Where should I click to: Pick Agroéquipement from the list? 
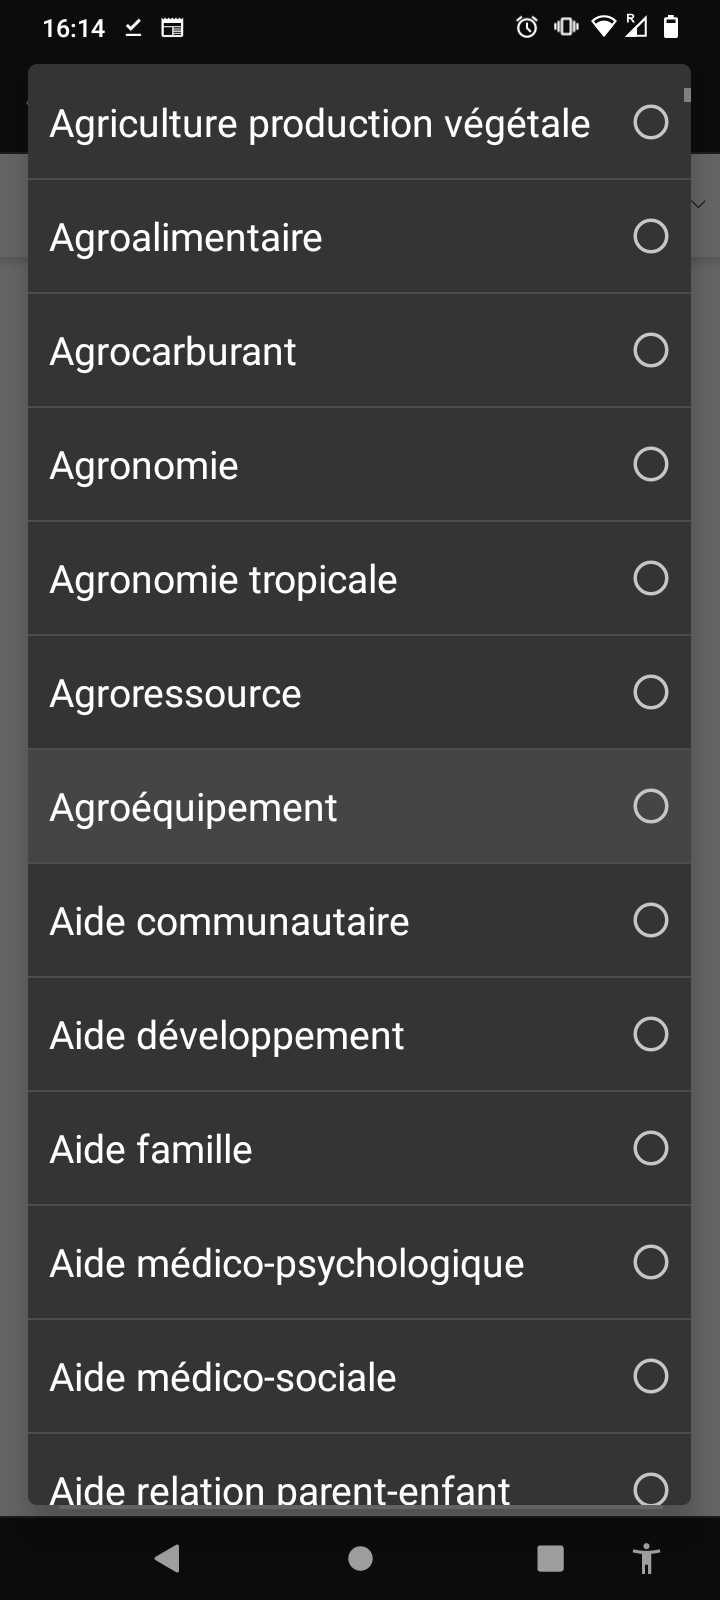click(194, 808)
